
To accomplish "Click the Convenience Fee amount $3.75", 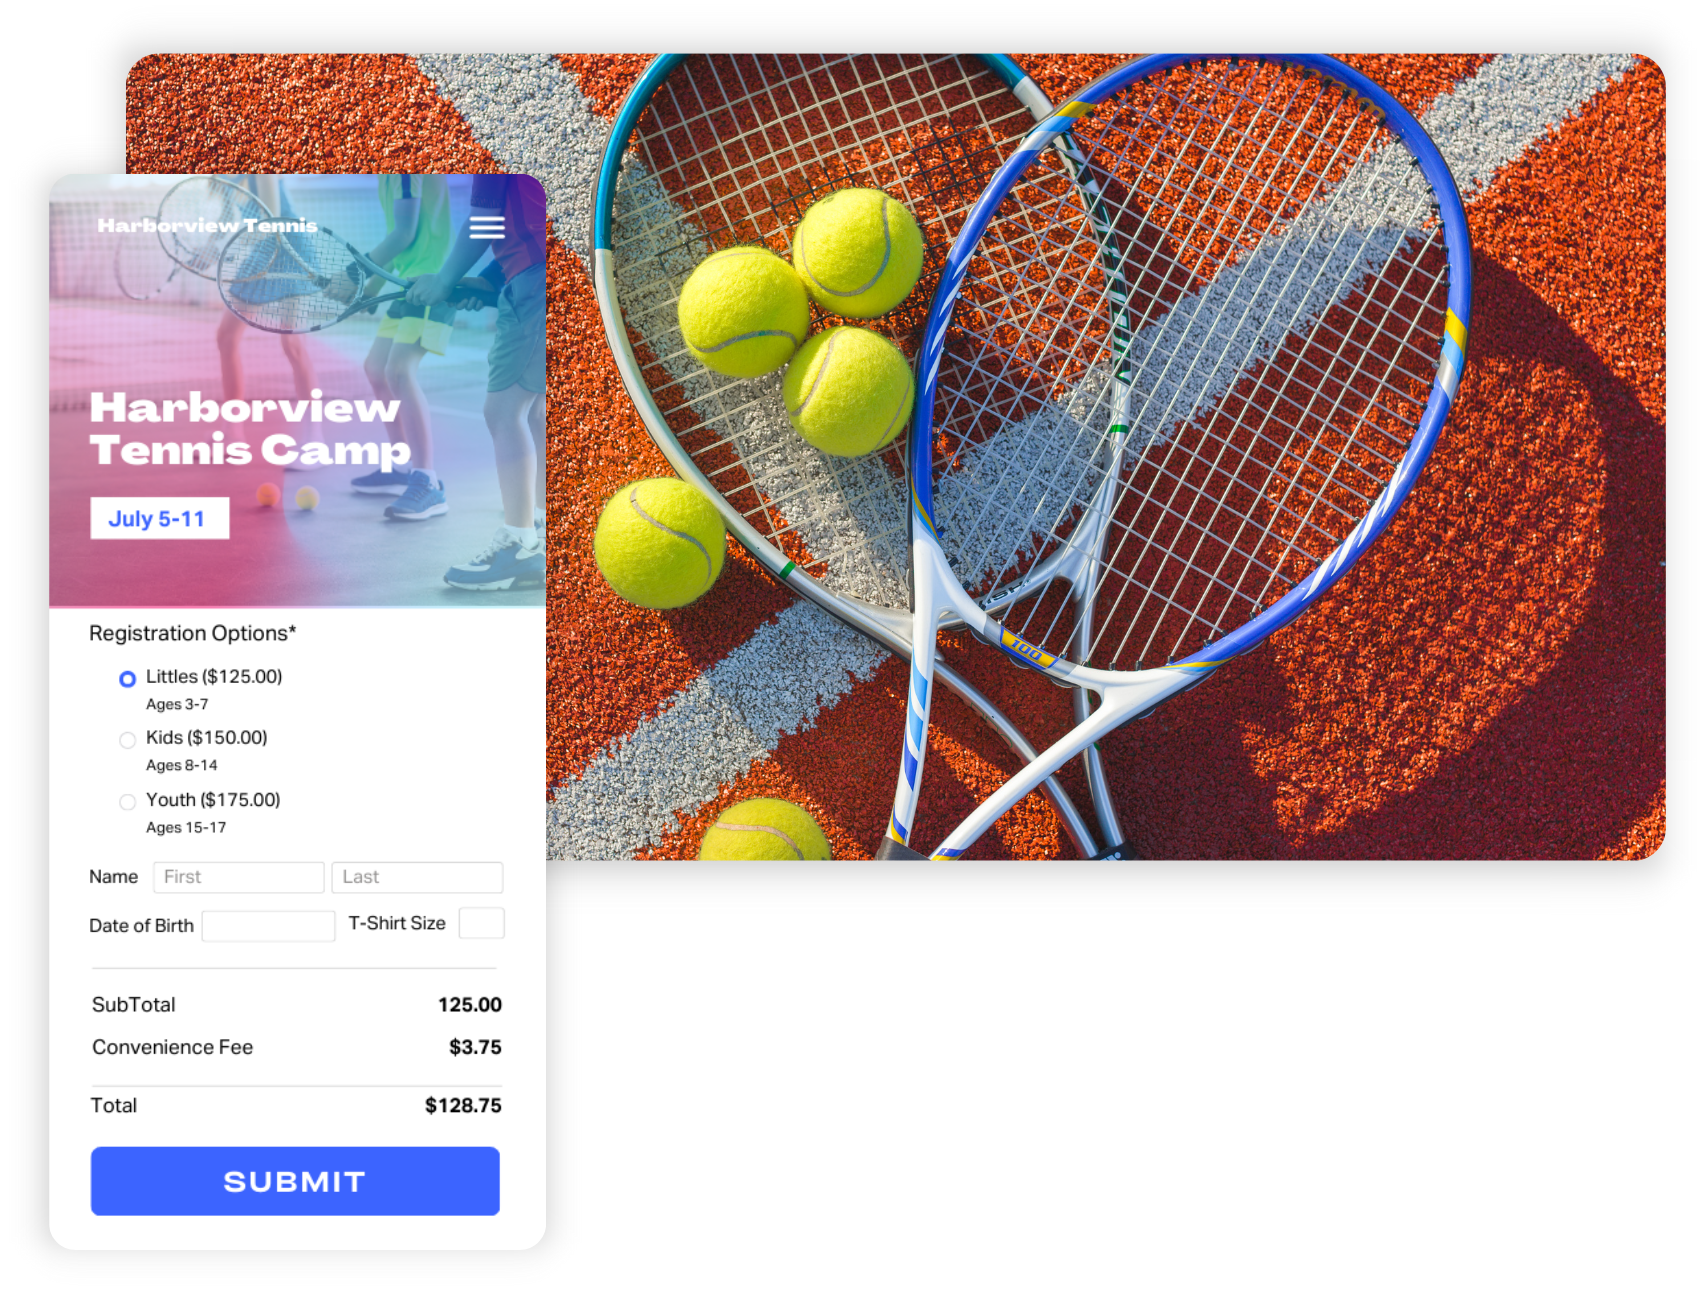I will click(x=475, y=1047).
